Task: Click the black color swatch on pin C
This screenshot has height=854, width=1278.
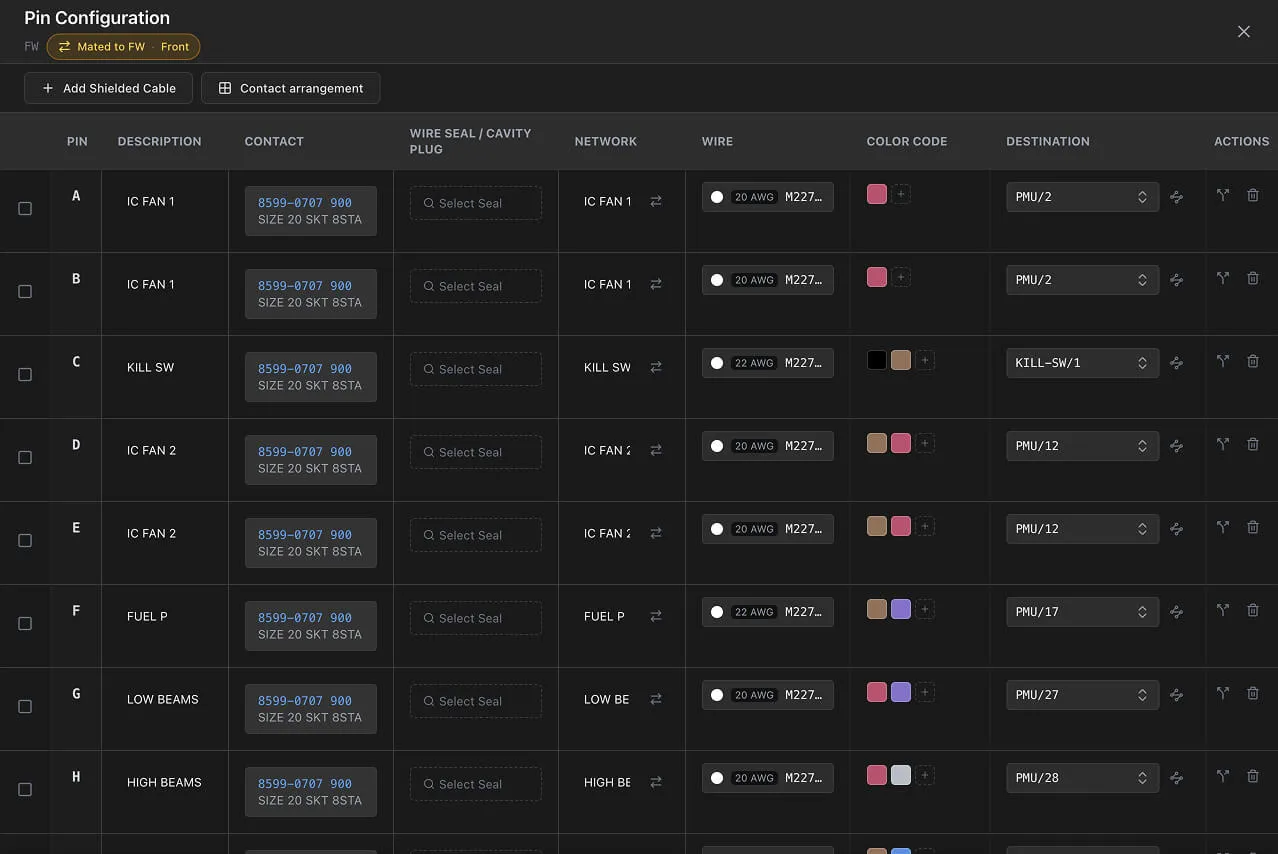Action: pyautogui.click(x=877, y=360)
